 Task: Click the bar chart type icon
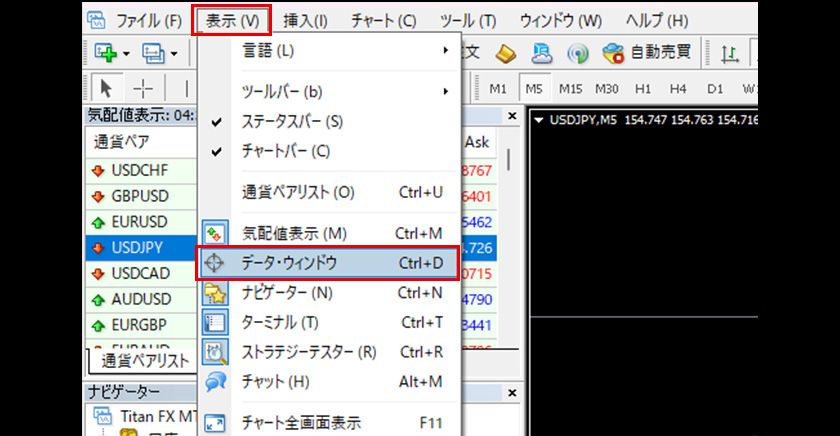[731, 53]
